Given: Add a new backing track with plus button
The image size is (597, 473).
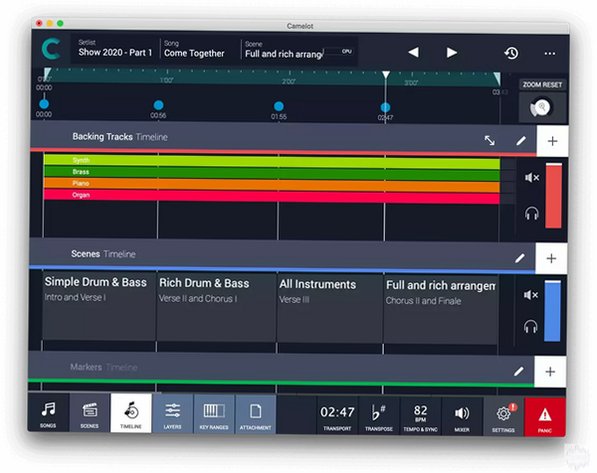Looking at the screenshot, I should coord(552,141).
